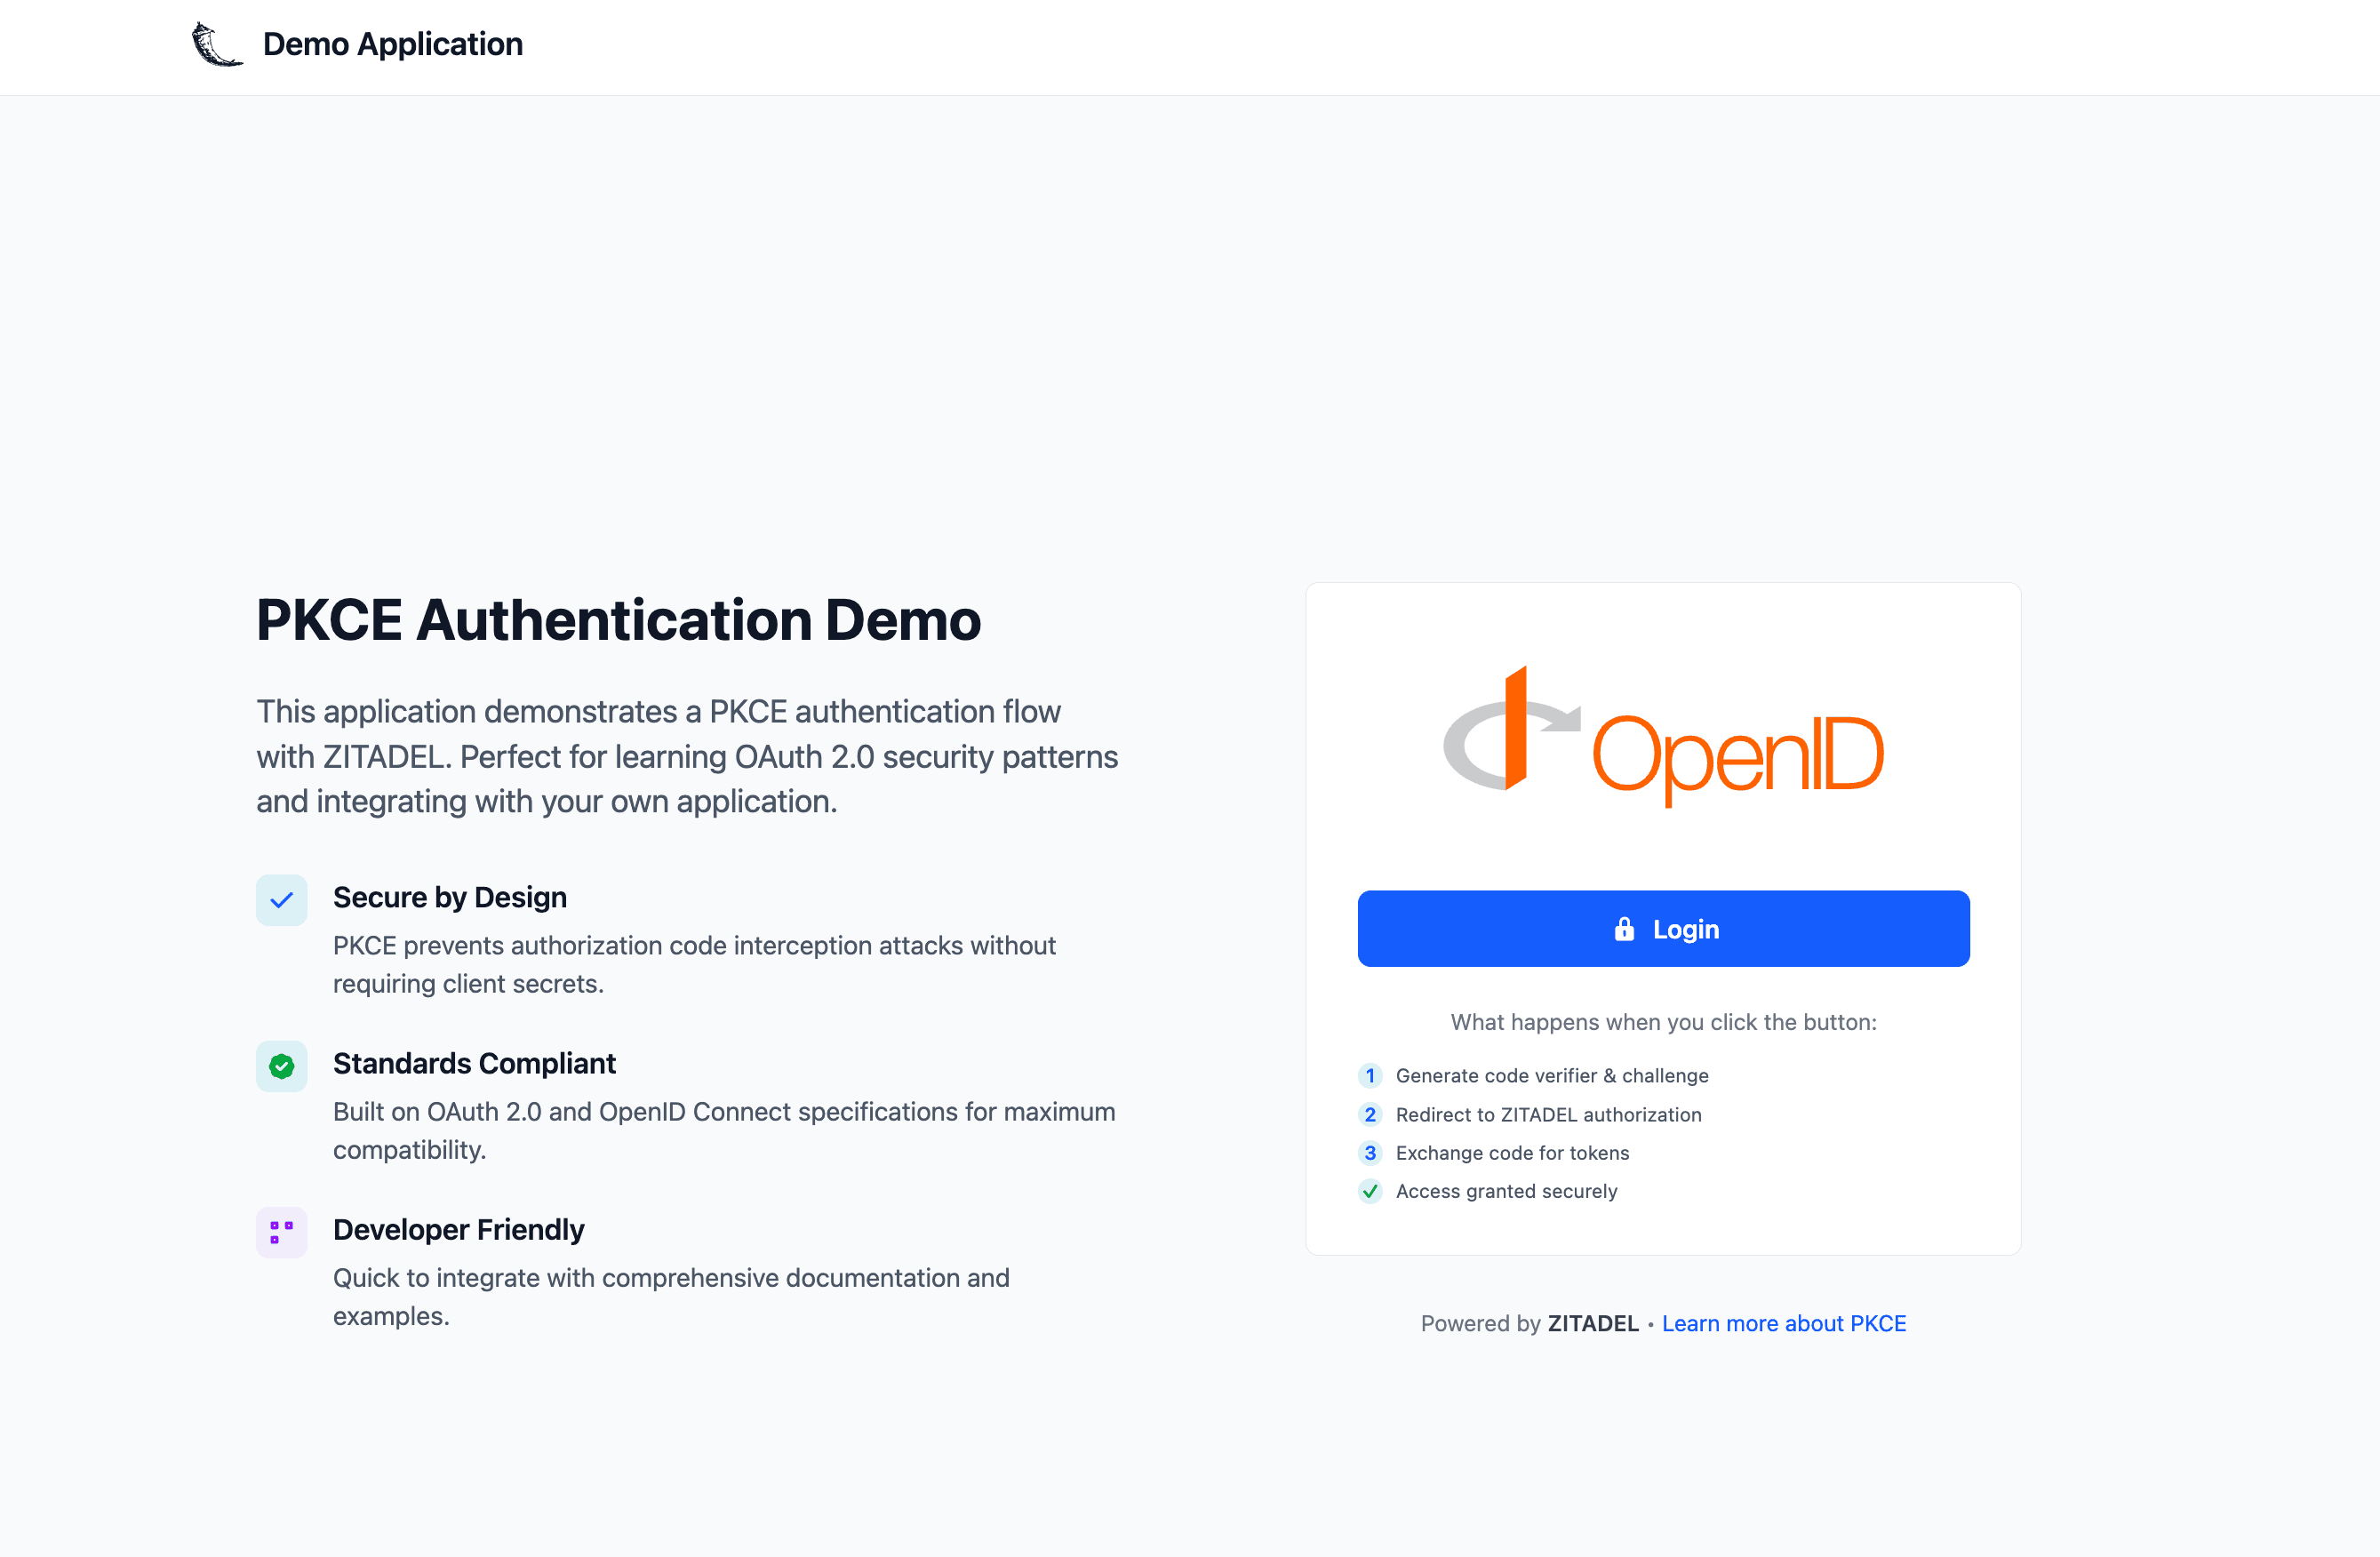2380x1557 pixels.
Task: Click 'Exchange code for tokens' text
Action: pos(1512,1153)
